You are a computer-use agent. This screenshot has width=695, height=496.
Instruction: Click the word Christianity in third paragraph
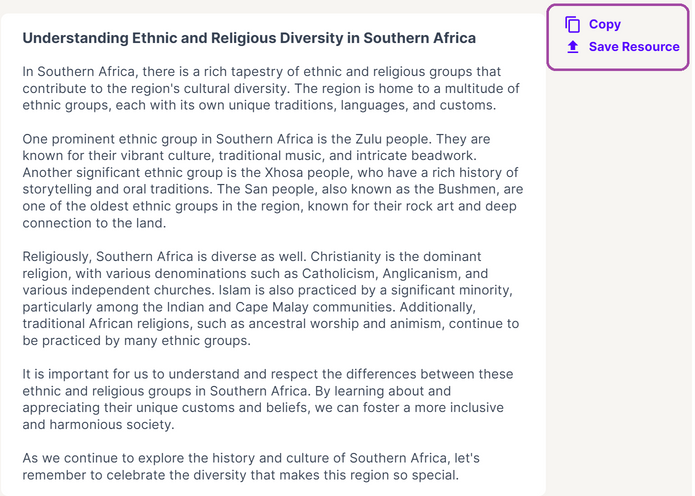[346, 257]
